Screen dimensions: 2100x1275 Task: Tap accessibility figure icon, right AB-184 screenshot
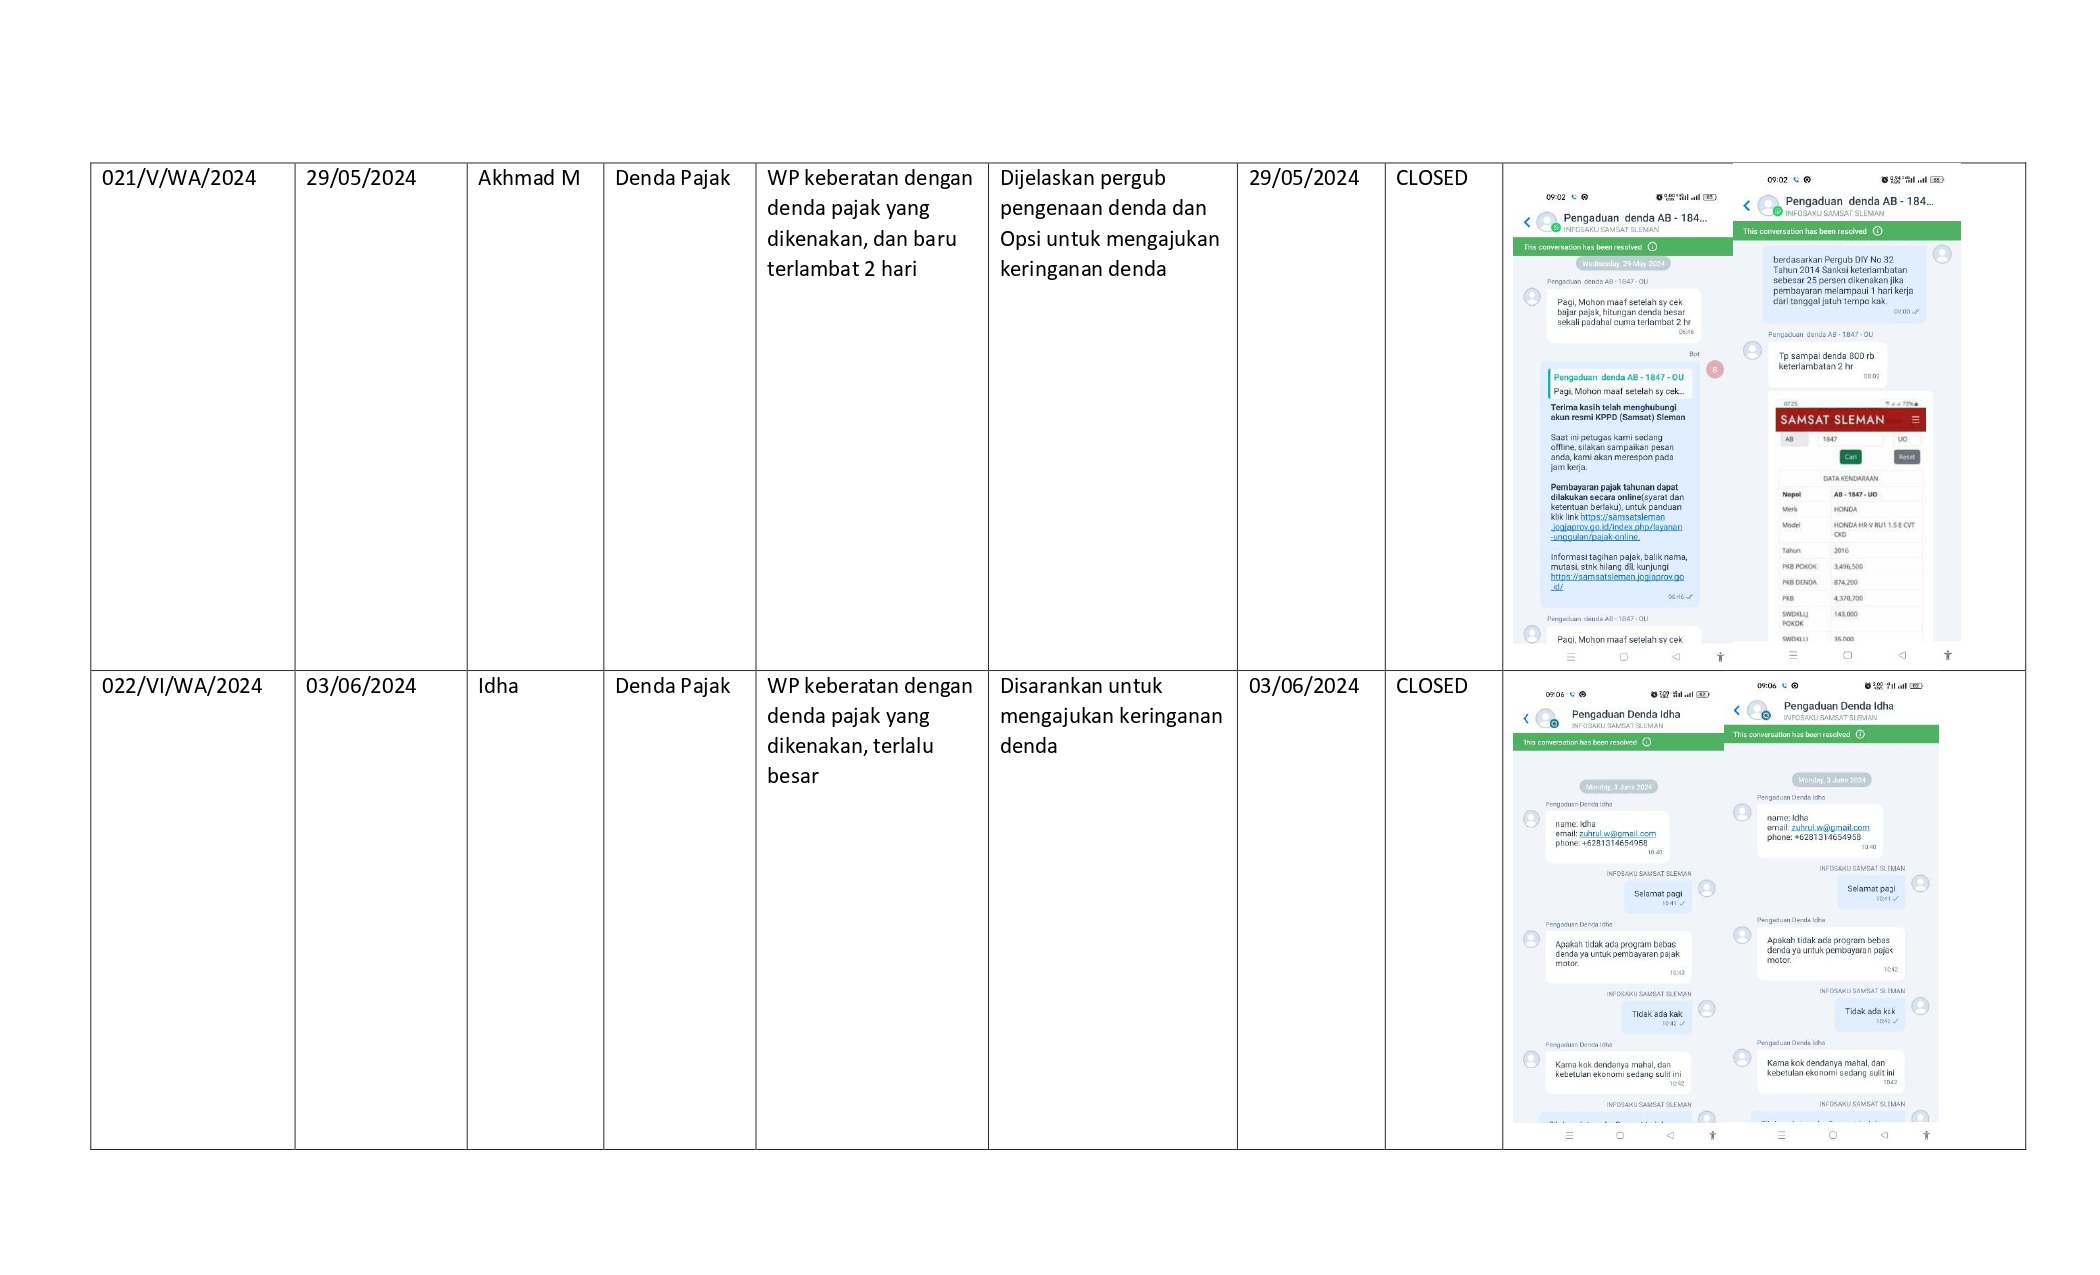click(1947, 655)
